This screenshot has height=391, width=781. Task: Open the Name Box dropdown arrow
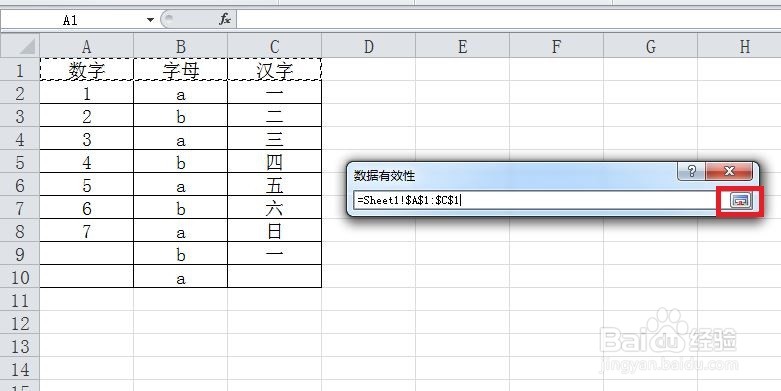150,20
